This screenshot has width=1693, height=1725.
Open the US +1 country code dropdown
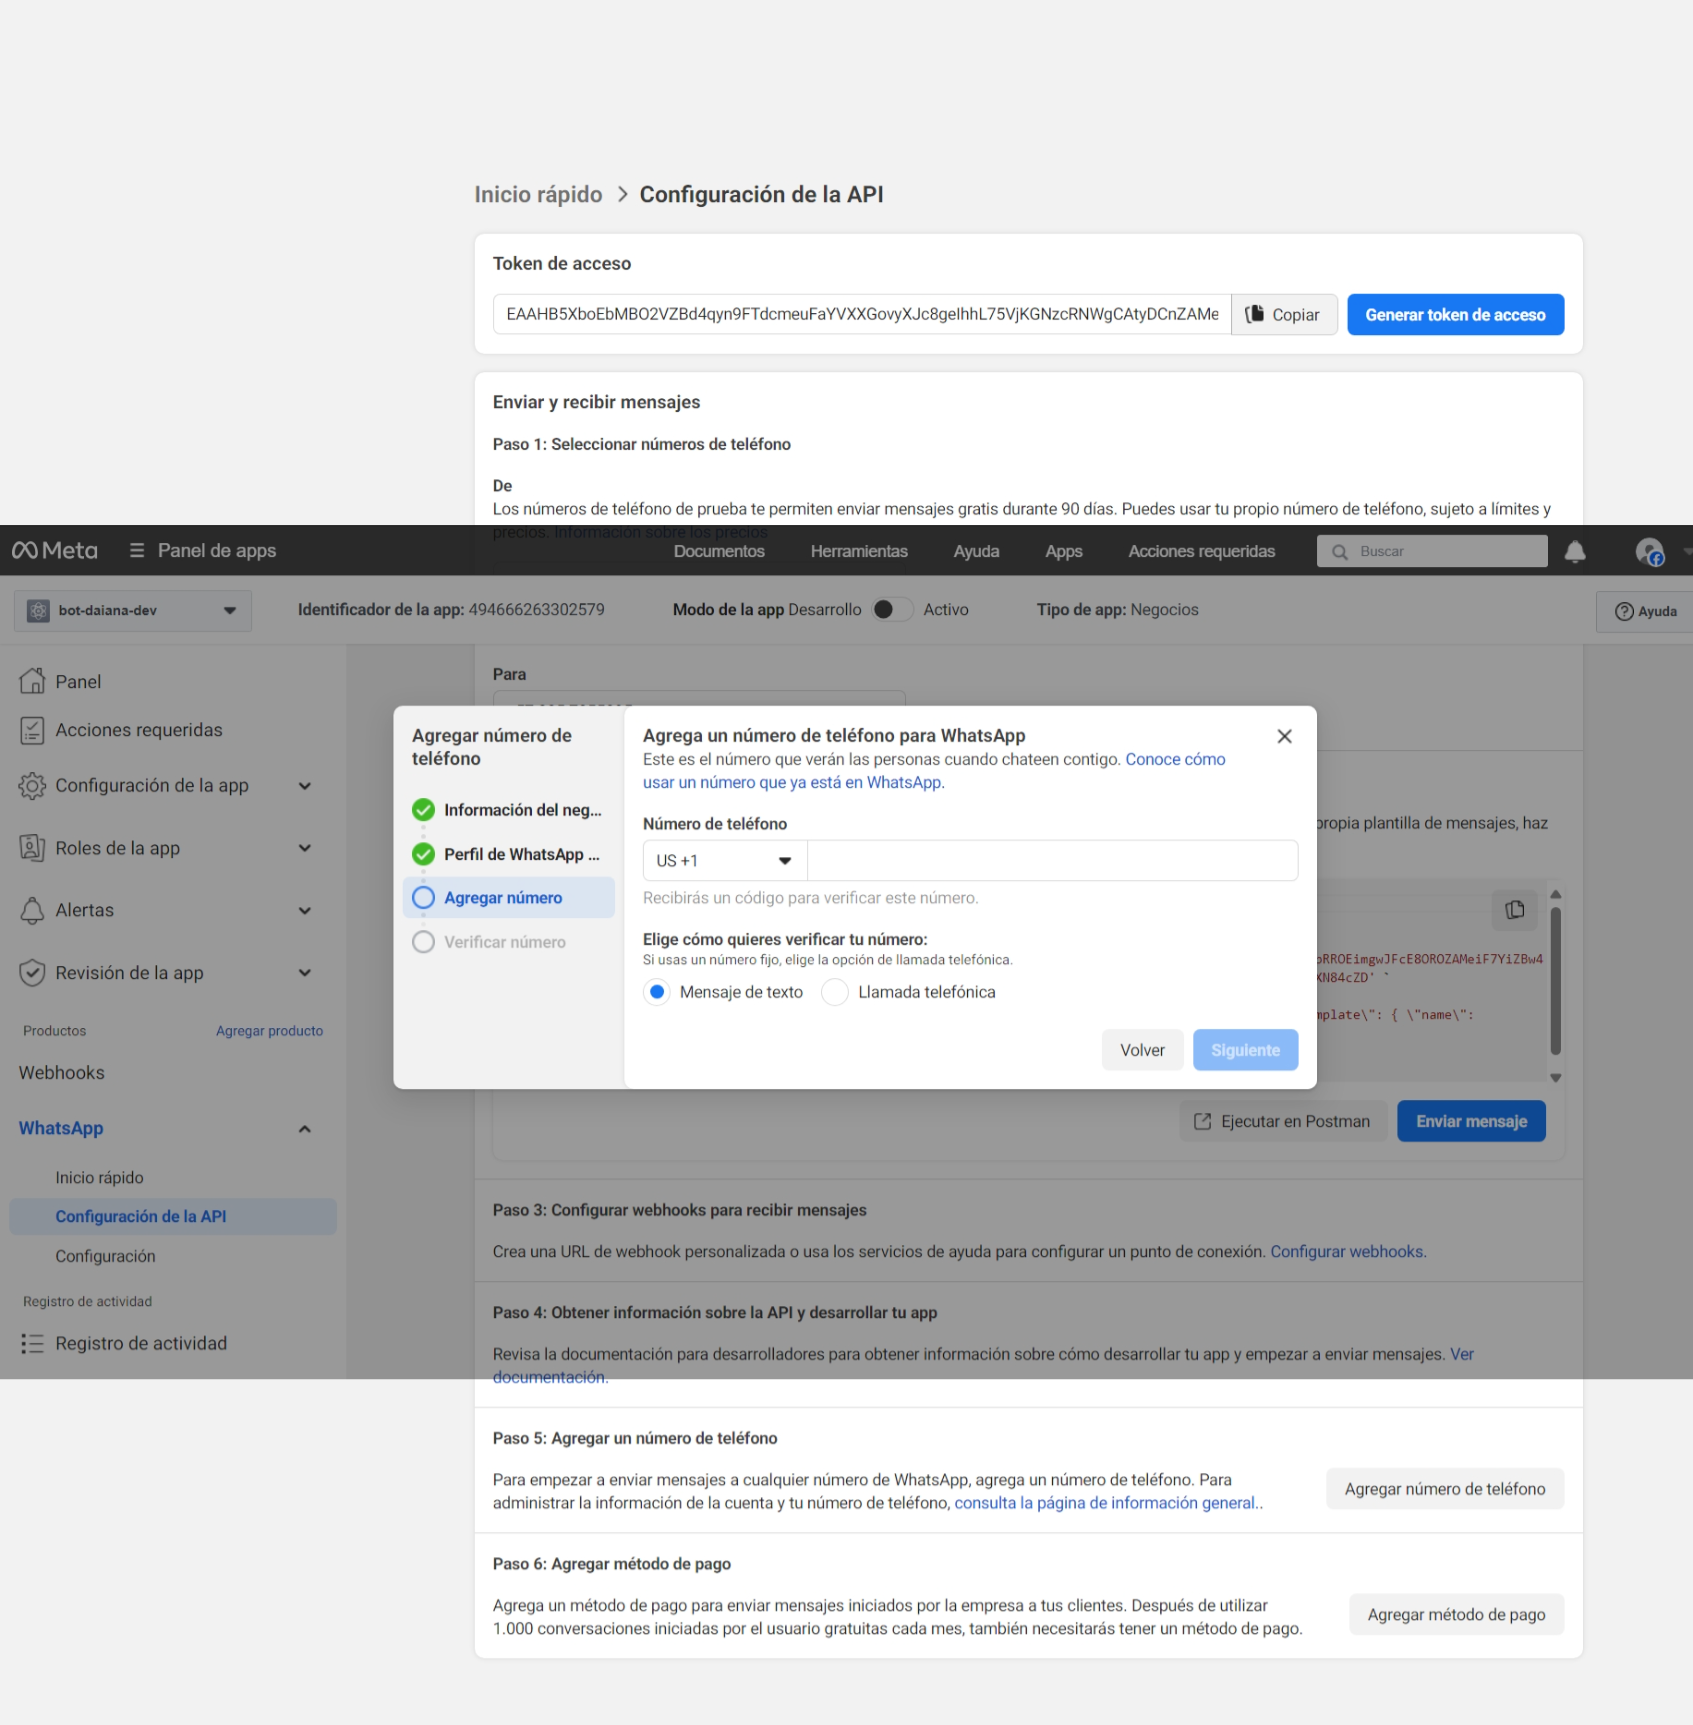[725, 861]
